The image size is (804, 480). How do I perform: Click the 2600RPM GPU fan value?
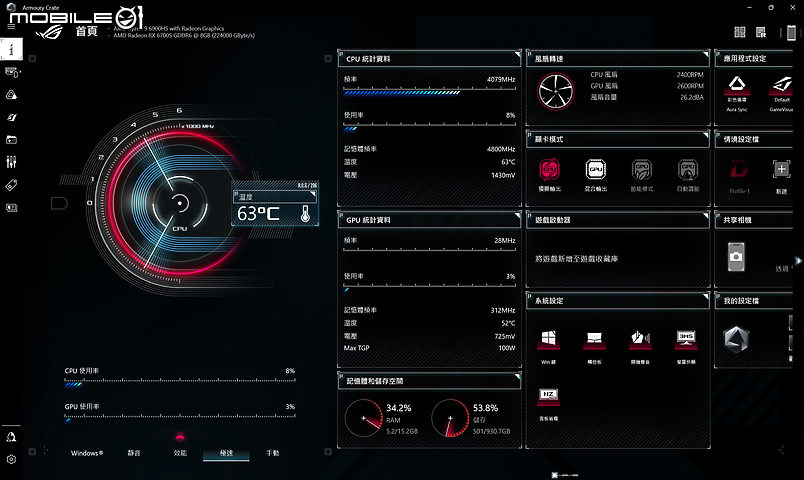pos(690,86)
